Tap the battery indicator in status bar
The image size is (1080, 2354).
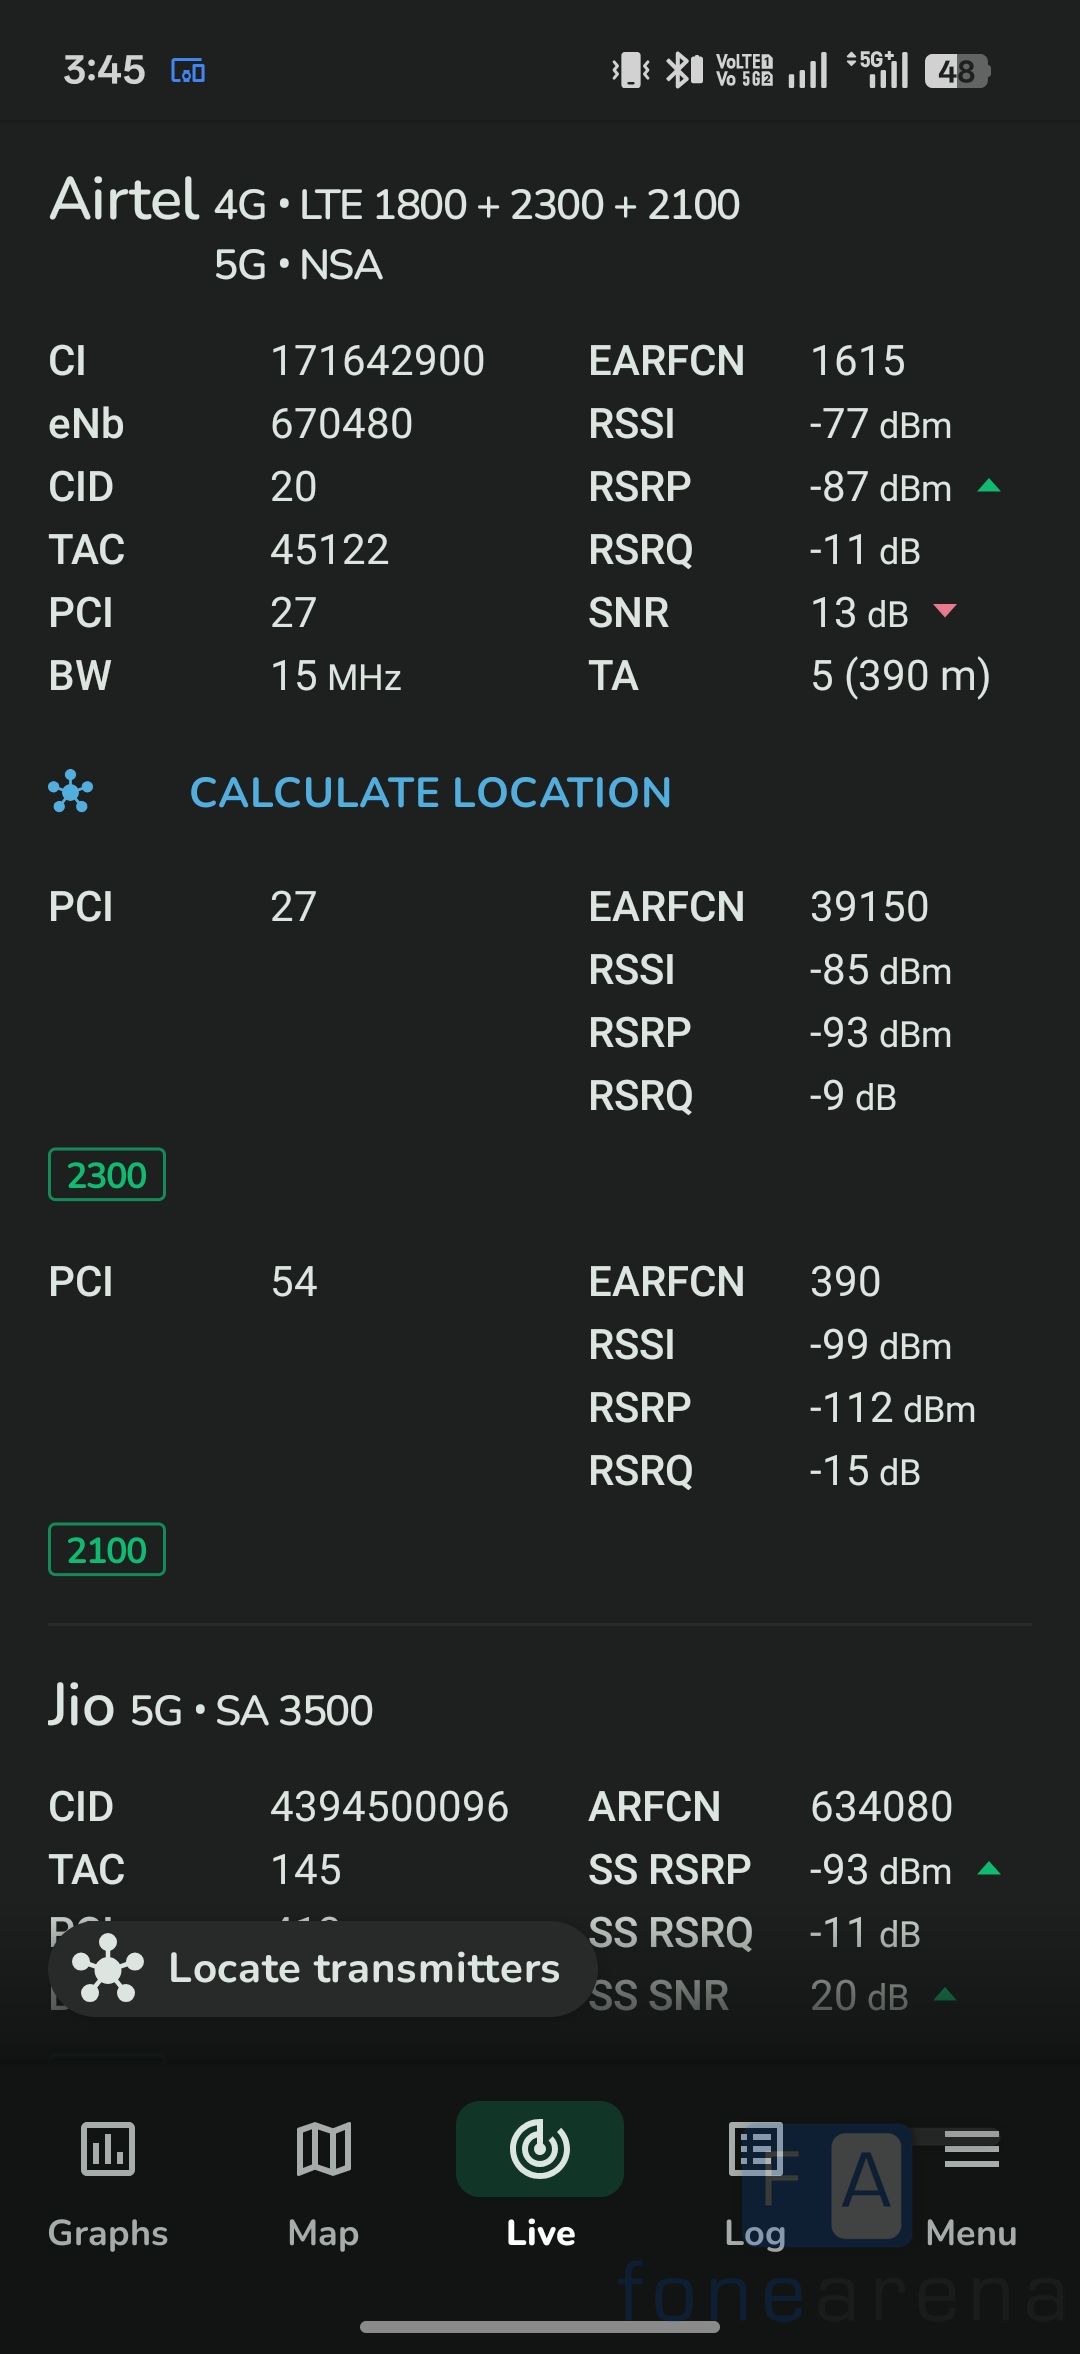(x=957, y=71)
